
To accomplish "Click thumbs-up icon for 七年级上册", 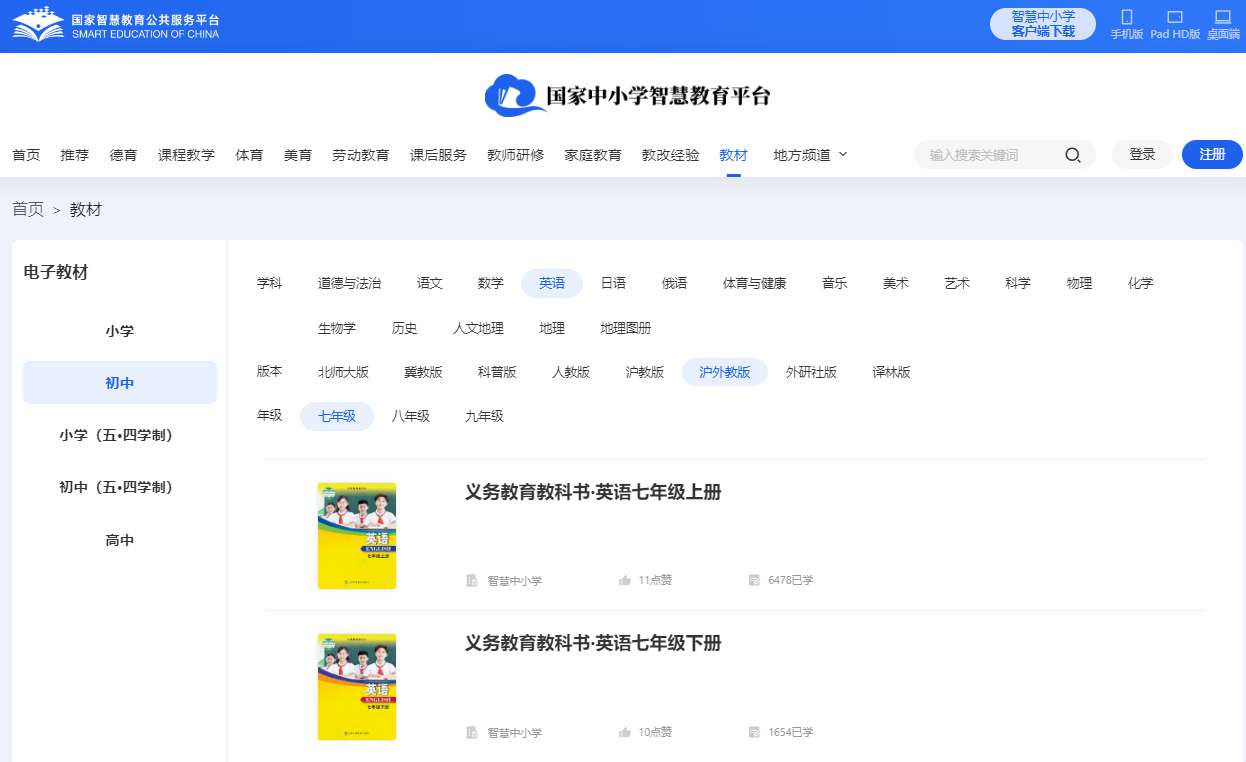I will (625, 580).
